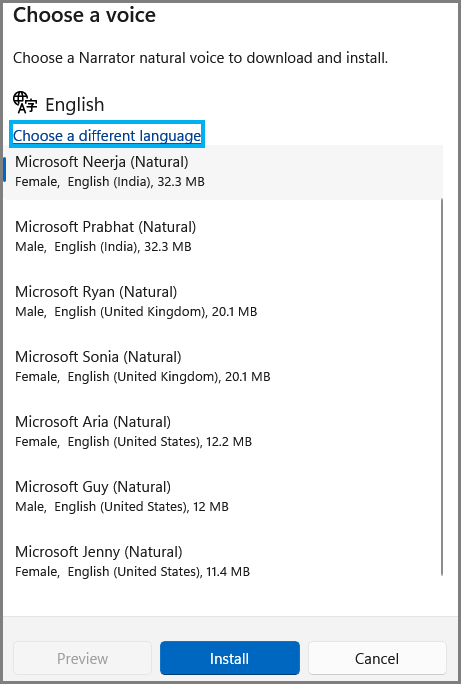Choose the Microsoft Sonia (Natural) voice
Viewport: 461px width, 684px height.
(x=223, y=366)
